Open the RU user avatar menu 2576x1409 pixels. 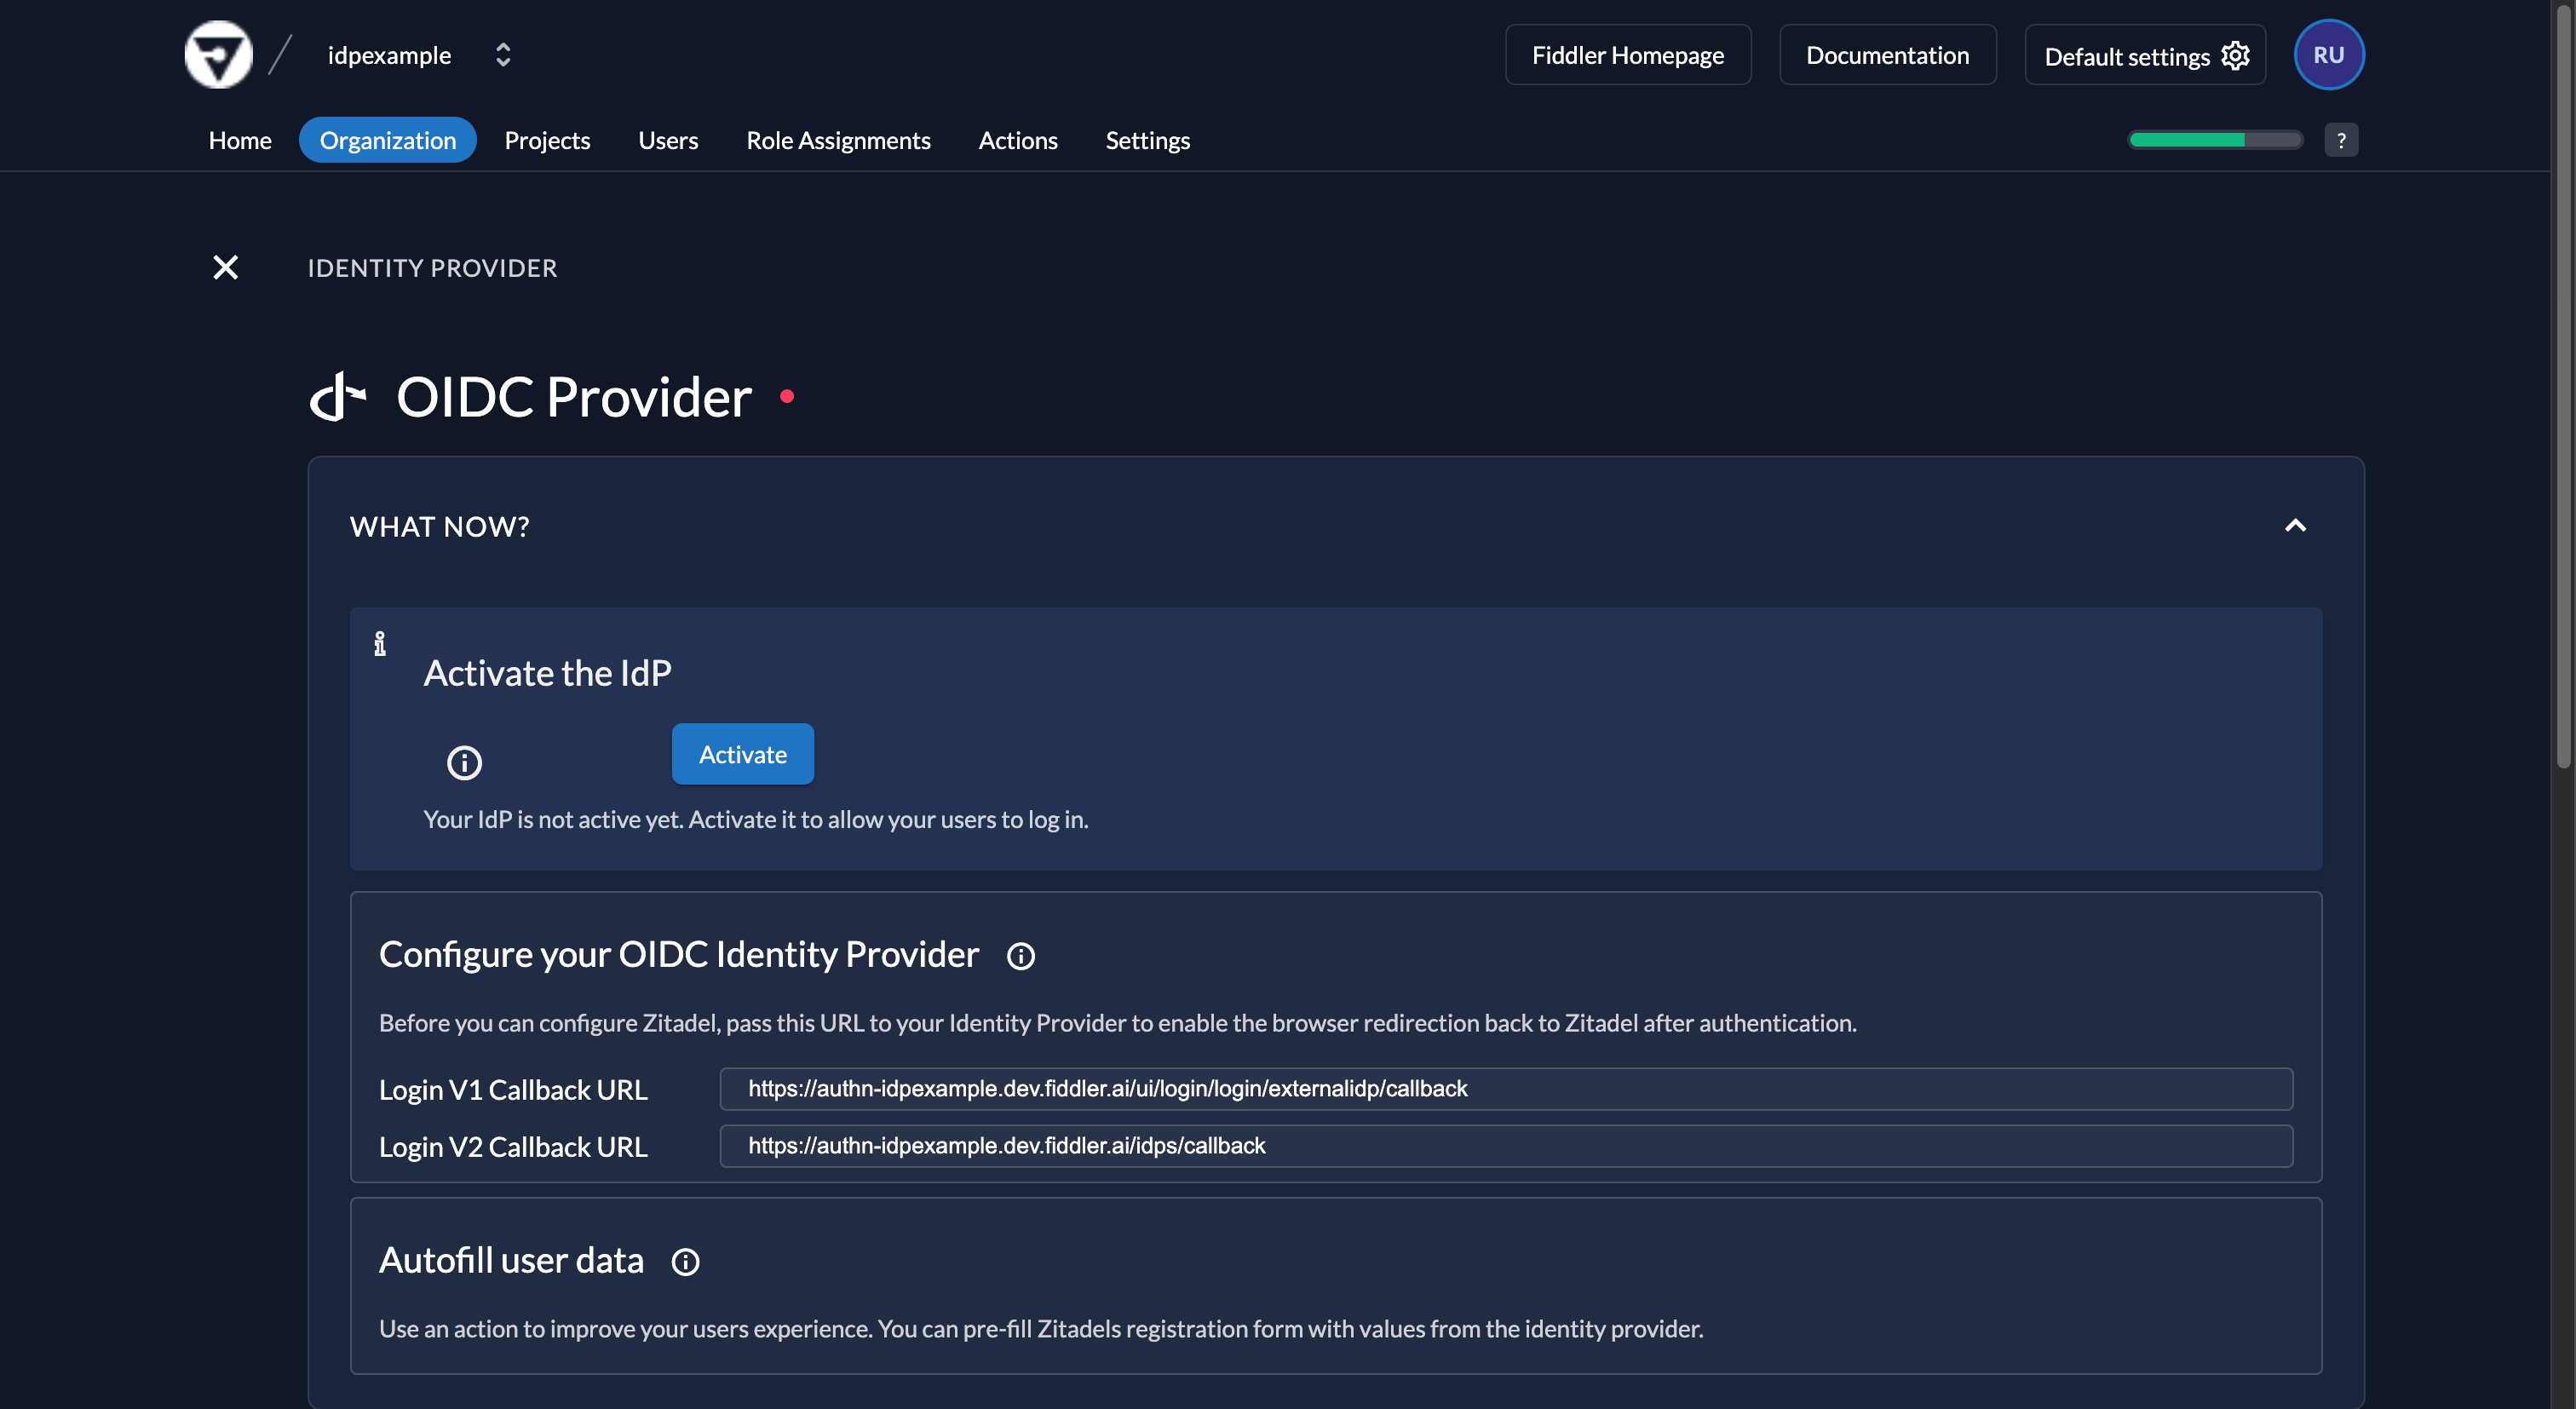[x=2328, y=55]
